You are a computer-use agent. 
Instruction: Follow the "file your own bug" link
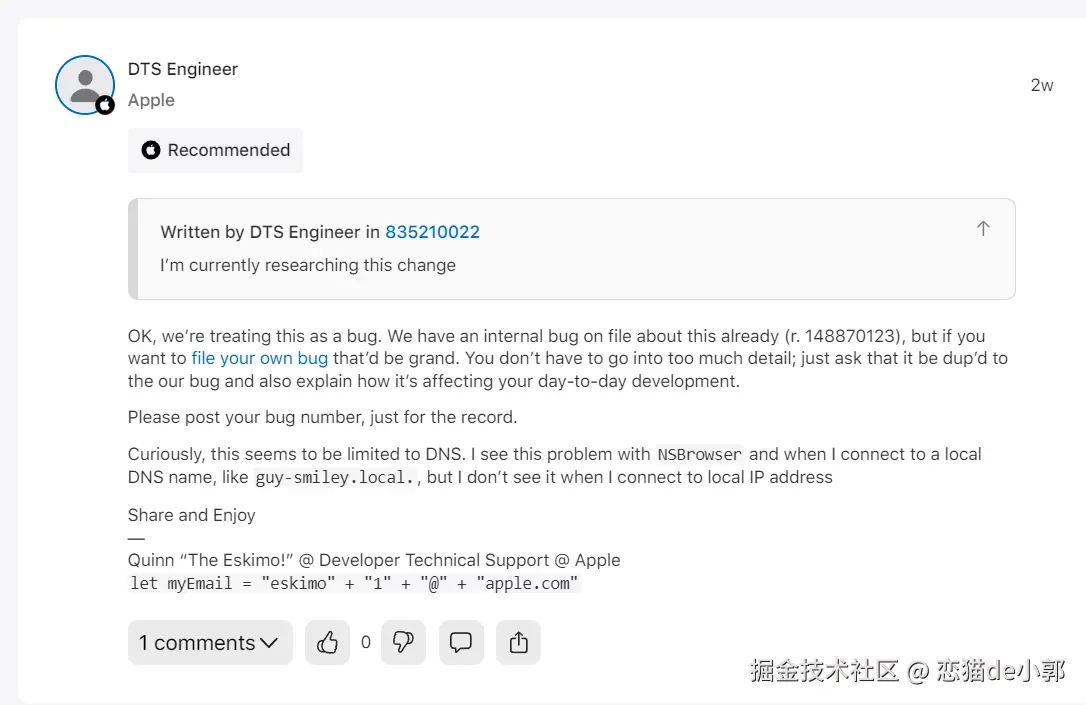pos(260,358)
